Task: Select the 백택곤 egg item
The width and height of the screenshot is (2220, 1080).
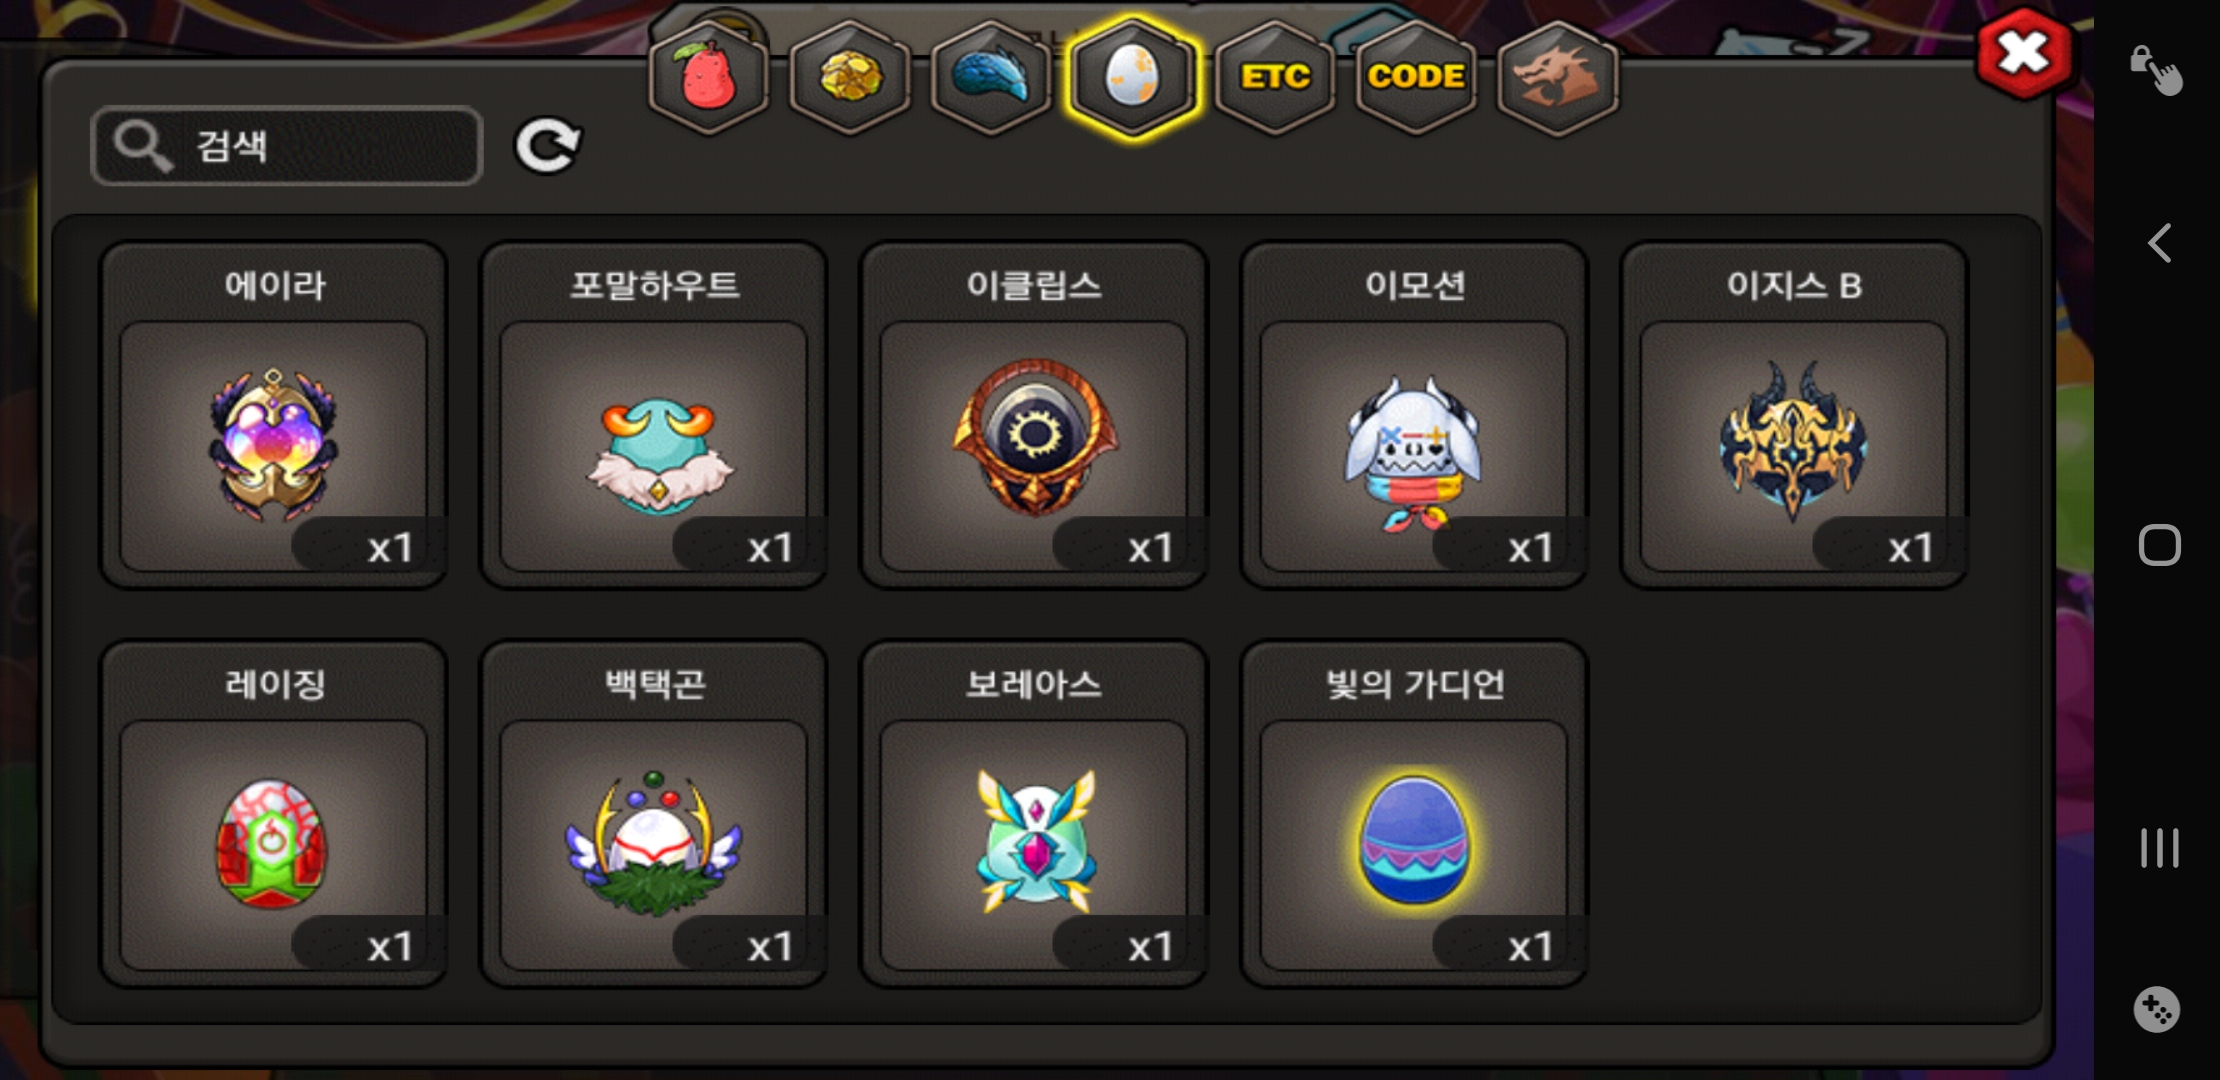Action: pyautogui.click(x=653, y=814)
